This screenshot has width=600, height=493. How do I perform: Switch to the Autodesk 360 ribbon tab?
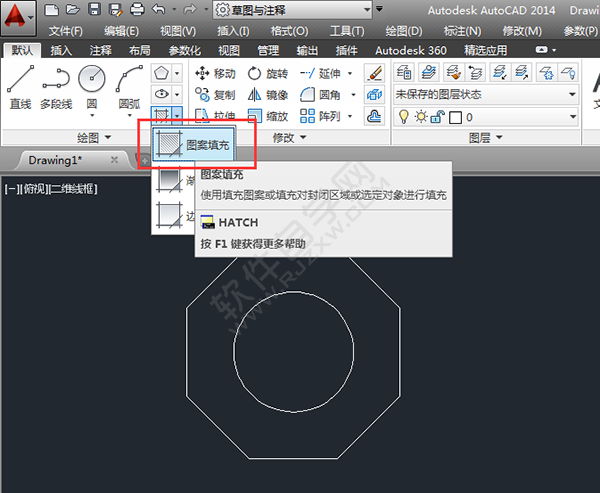[x=411, y=50]
